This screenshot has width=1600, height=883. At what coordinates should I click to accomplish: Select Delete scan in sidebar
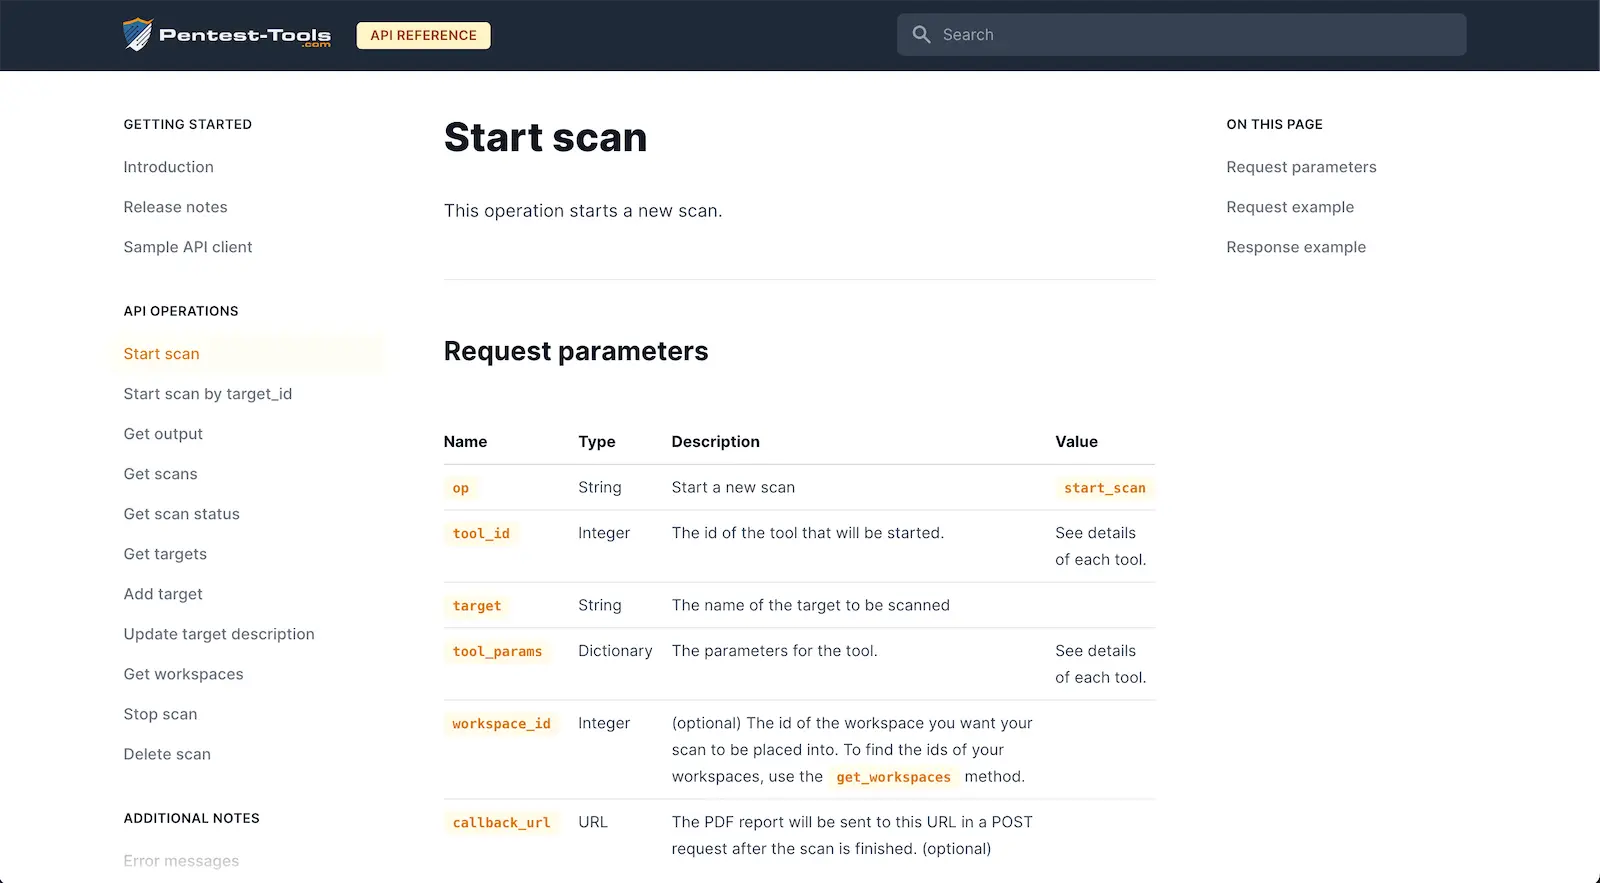(x=167, y=754)
